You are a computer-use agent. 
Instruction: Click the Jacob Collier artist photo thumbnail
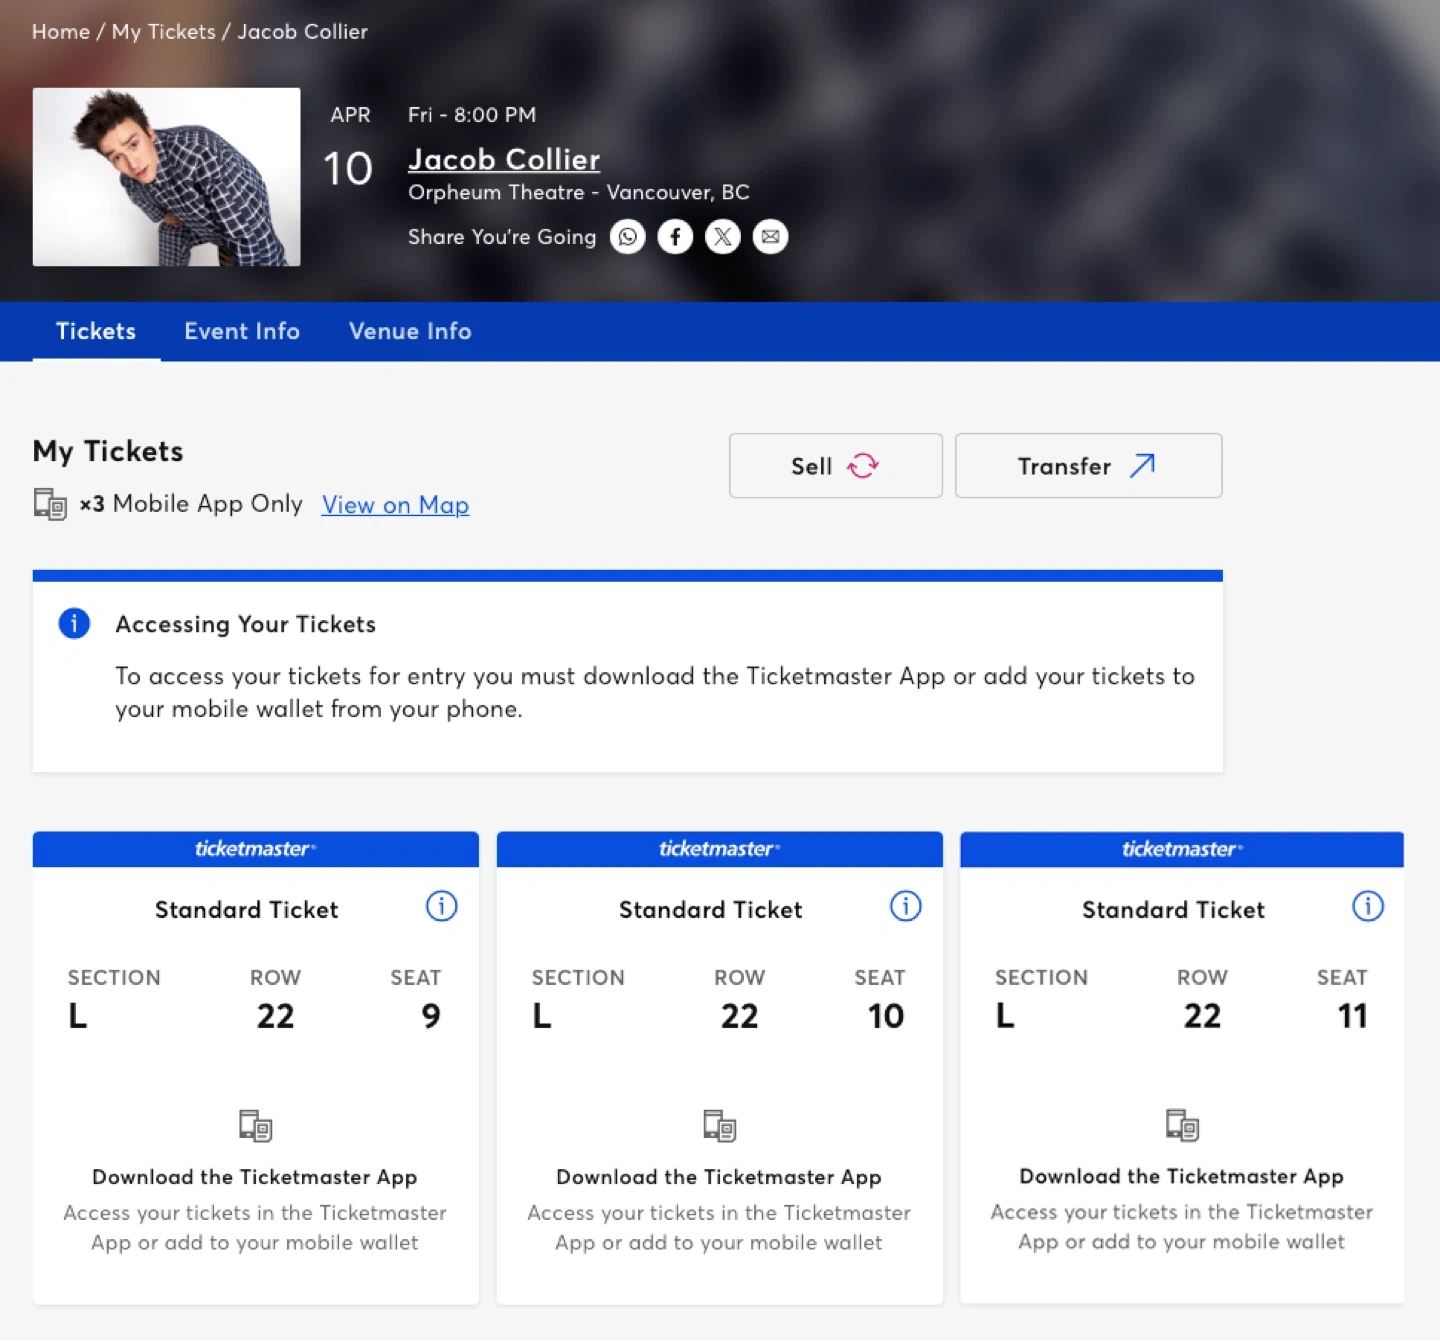(167, 177)
